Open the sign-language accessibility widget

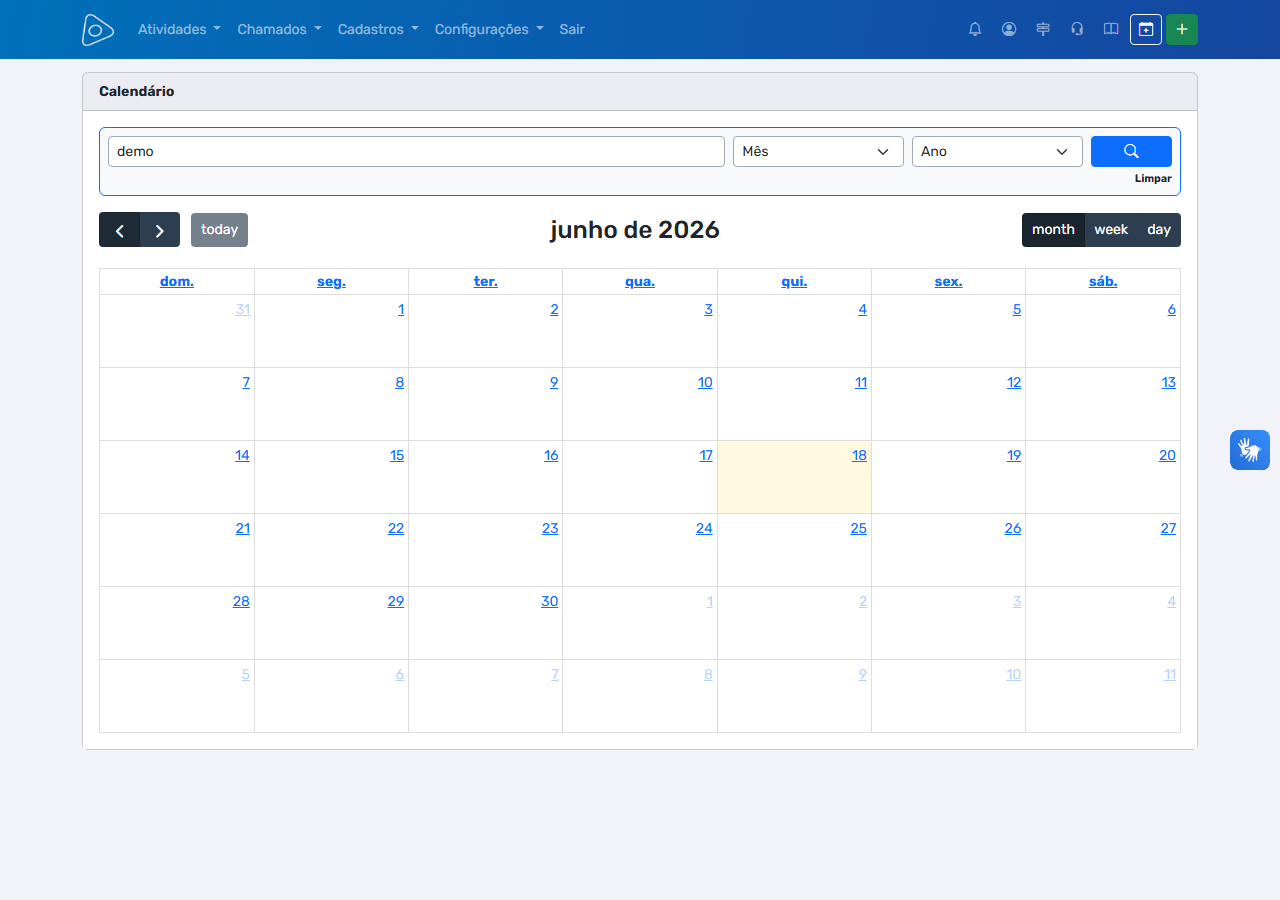pyautogui.click(x=1250, y=450)
